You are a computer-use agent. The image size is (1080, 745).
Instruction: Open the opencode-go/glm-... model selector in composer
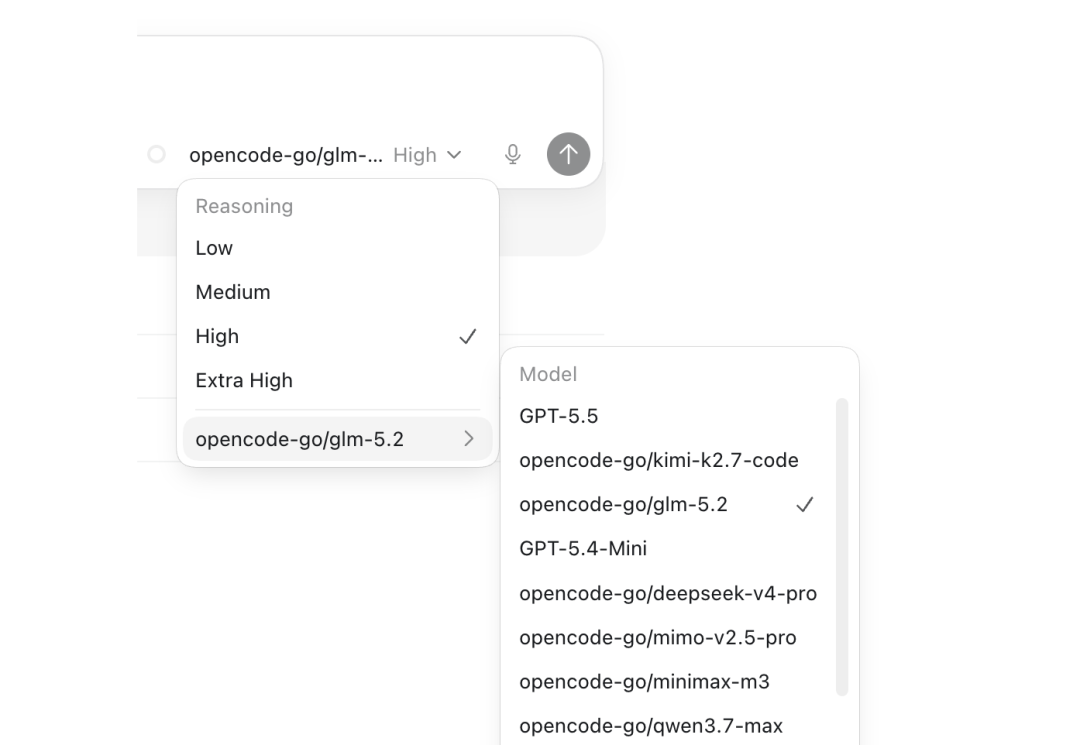click(x=286, y=155)
